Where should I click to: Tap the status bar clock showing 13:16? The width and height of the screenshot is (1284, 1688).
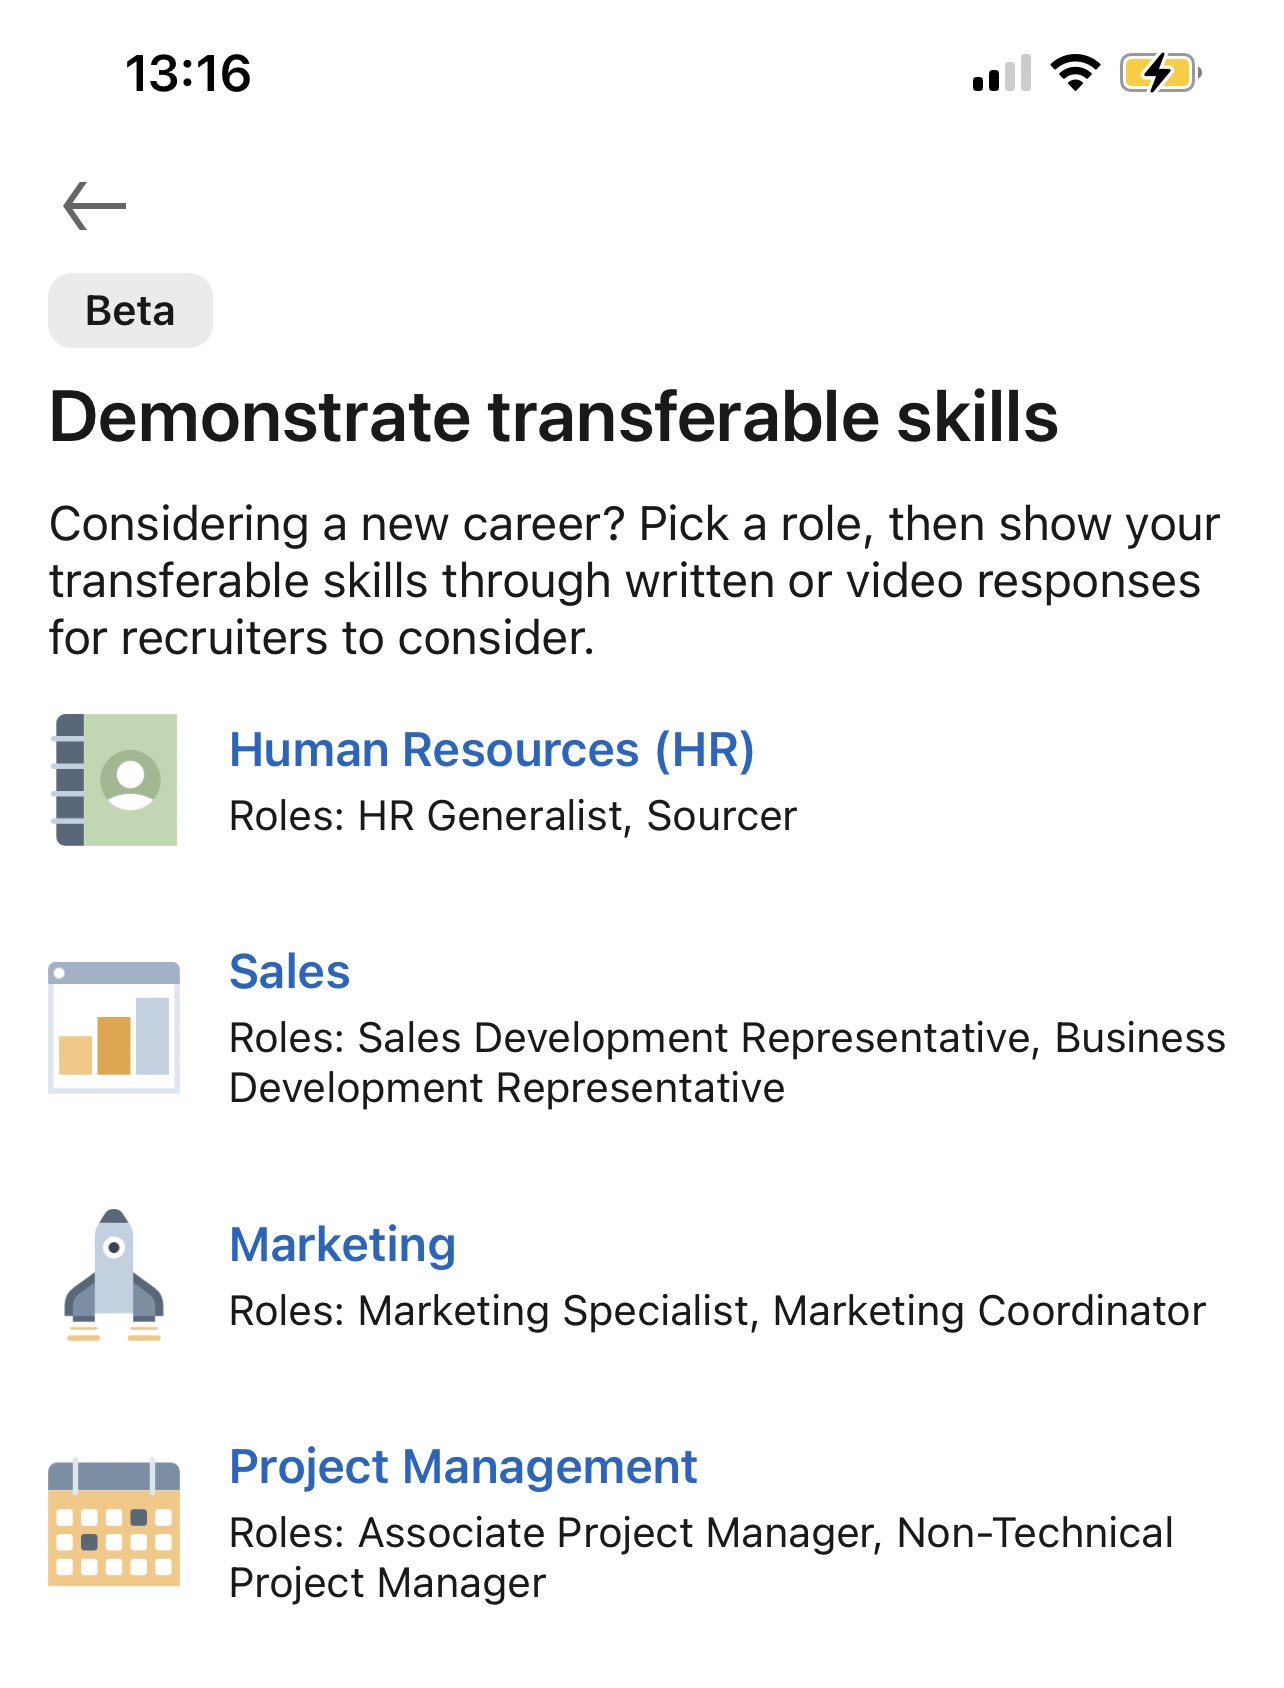pyautogui.click(x=188, y=74)
